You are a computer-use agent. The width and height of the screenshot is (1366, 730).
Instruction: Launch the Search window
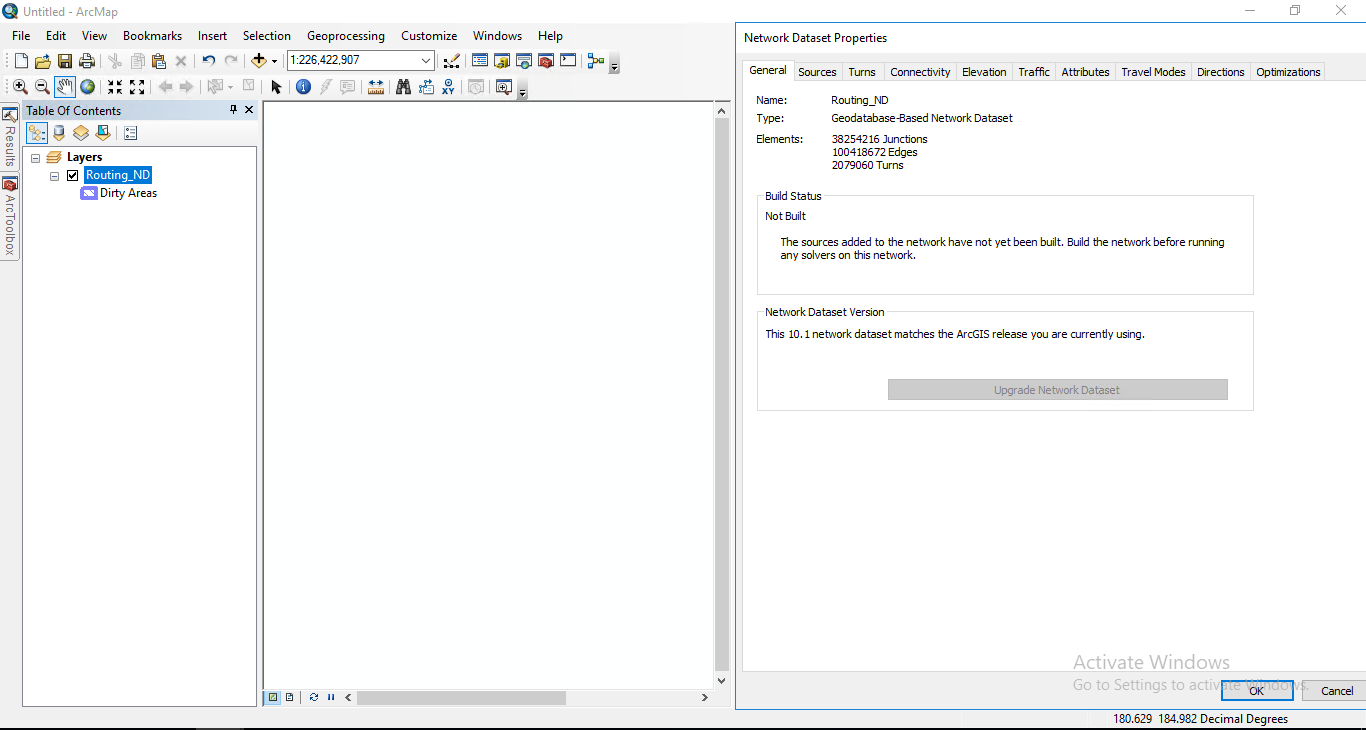click(x=524, y=61)
